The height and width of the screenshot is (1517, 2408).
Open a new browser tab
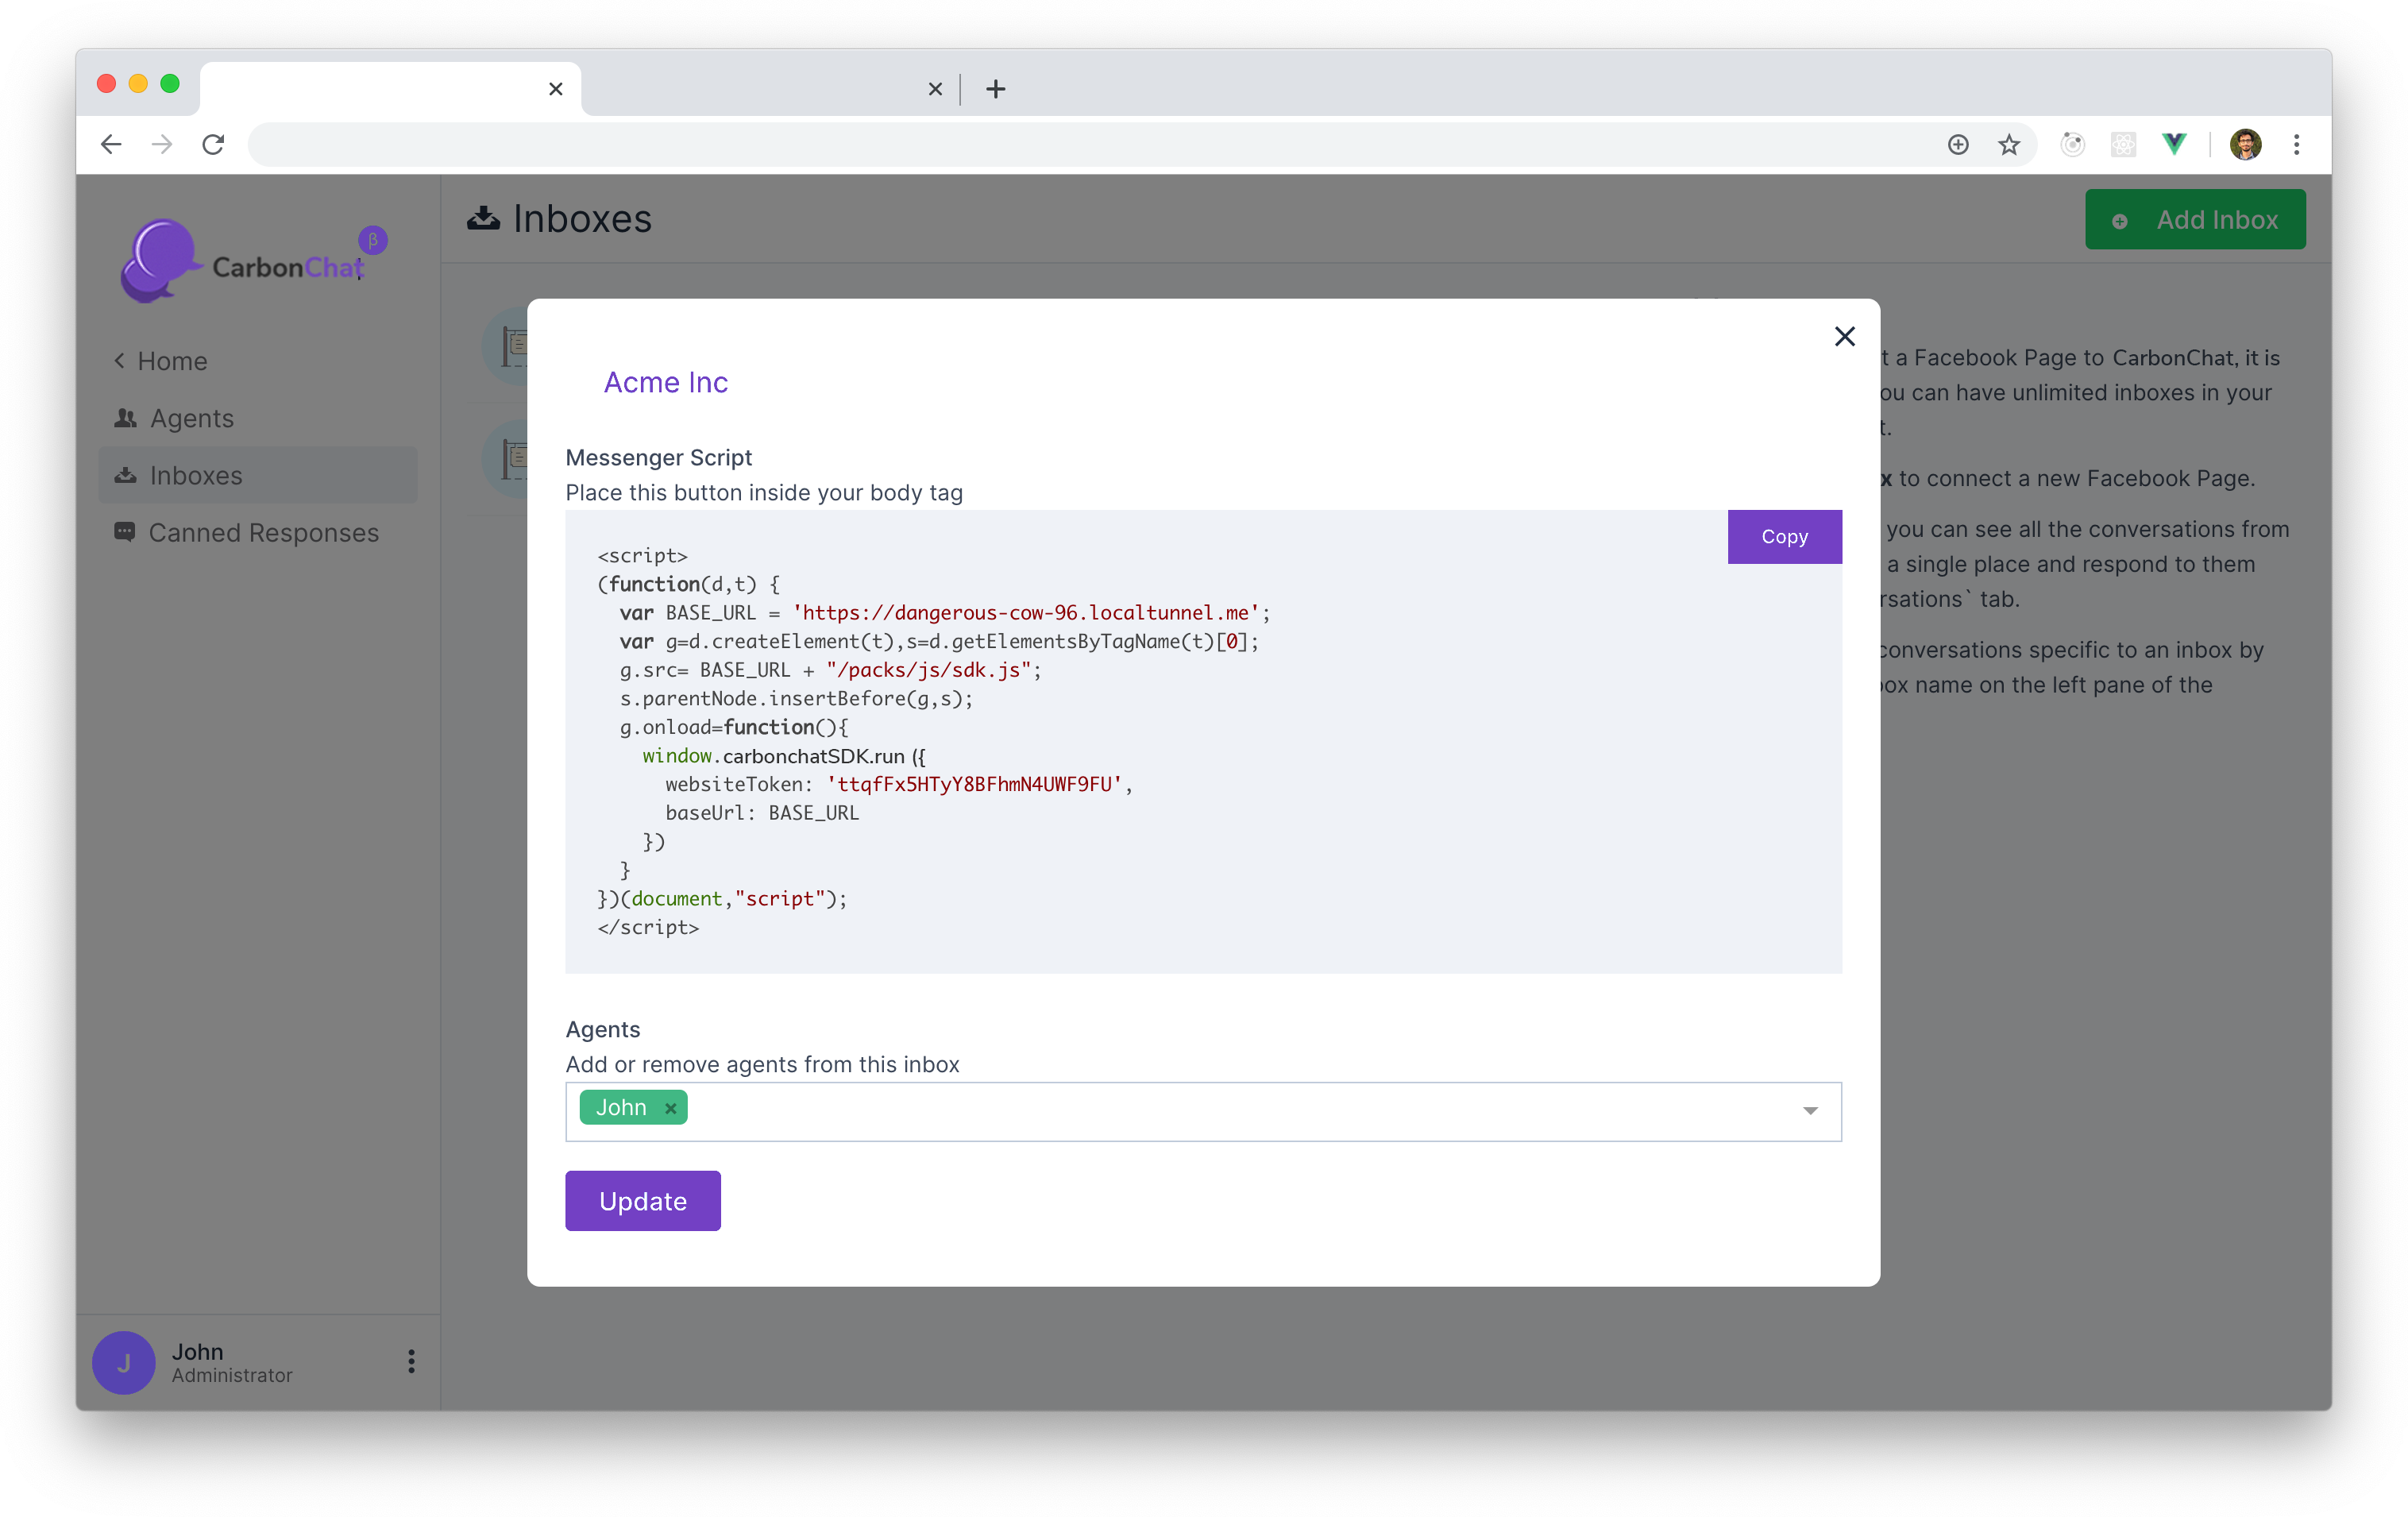995,89
